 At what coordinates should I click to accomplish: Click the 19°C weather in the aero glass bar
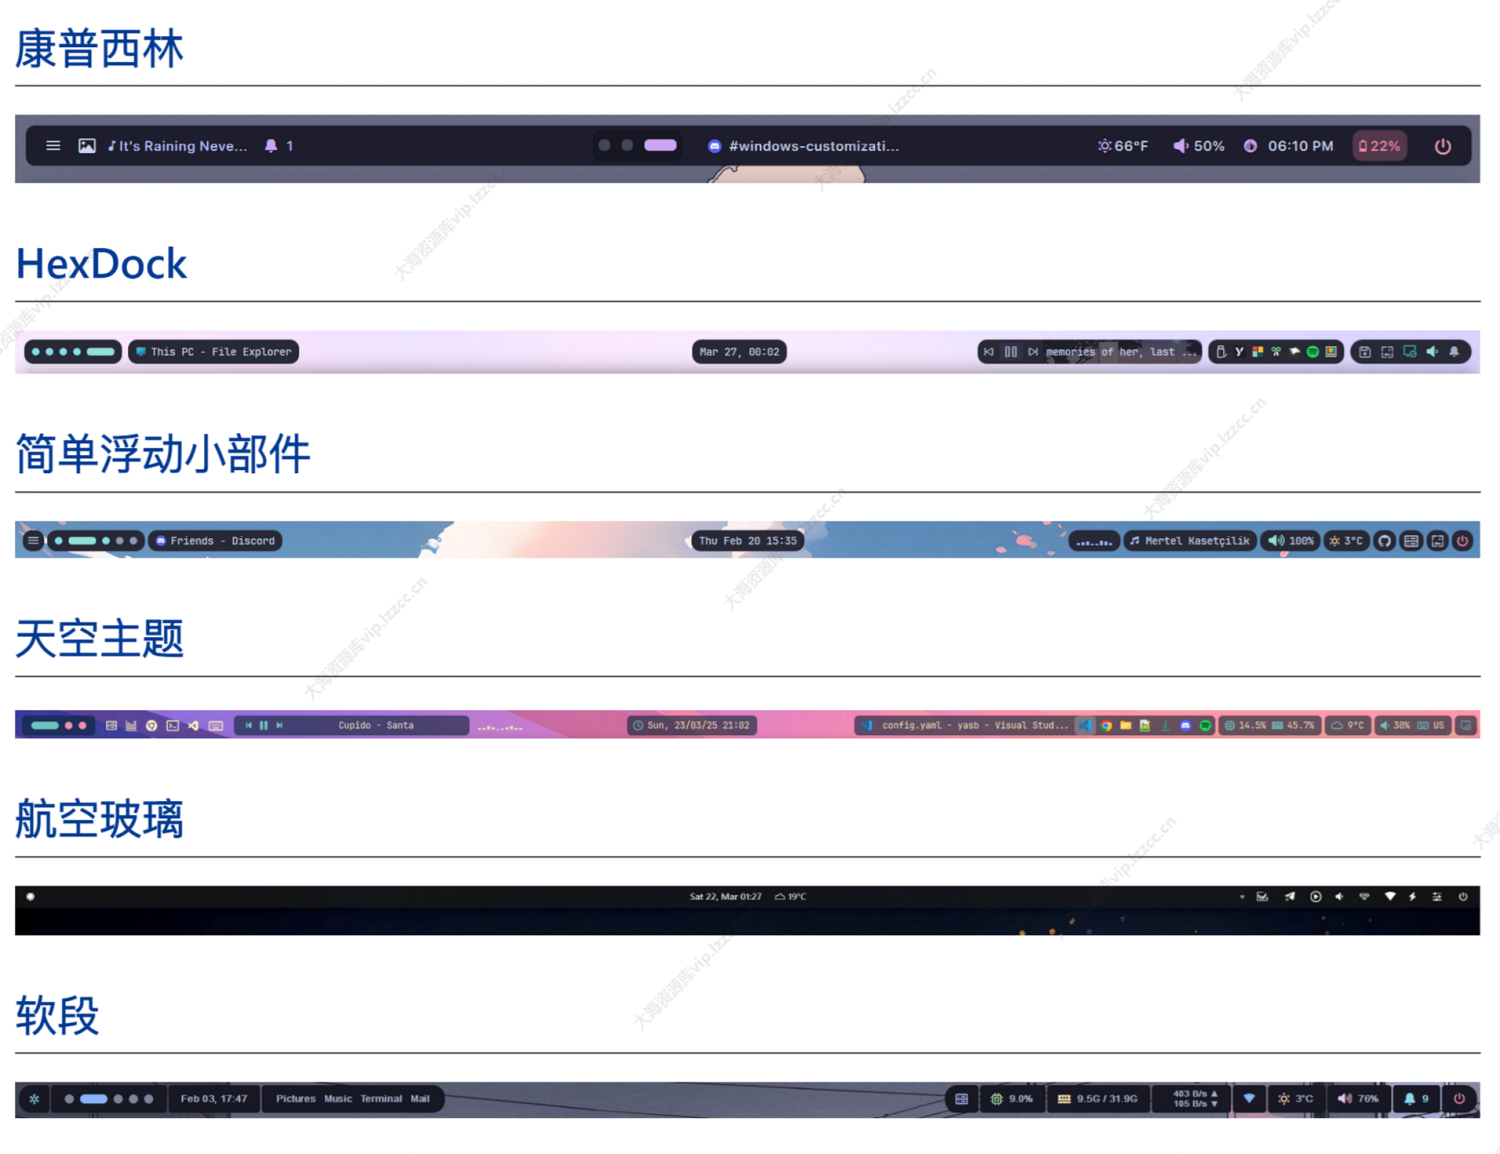pyautogui.click(x=790, y=897)
